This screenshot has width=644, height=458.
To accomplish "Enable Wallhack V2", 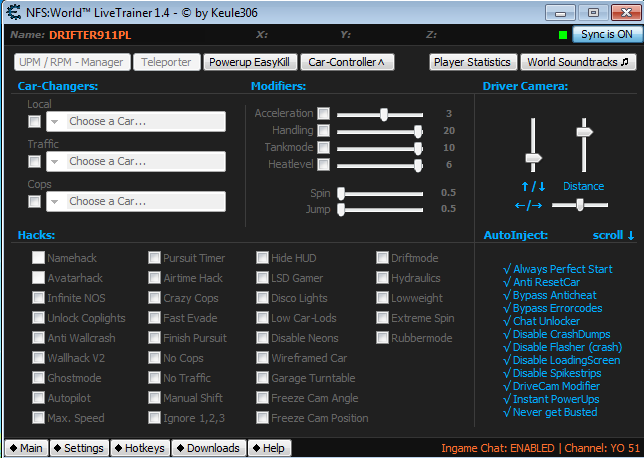I will click(x=39, y=358).
